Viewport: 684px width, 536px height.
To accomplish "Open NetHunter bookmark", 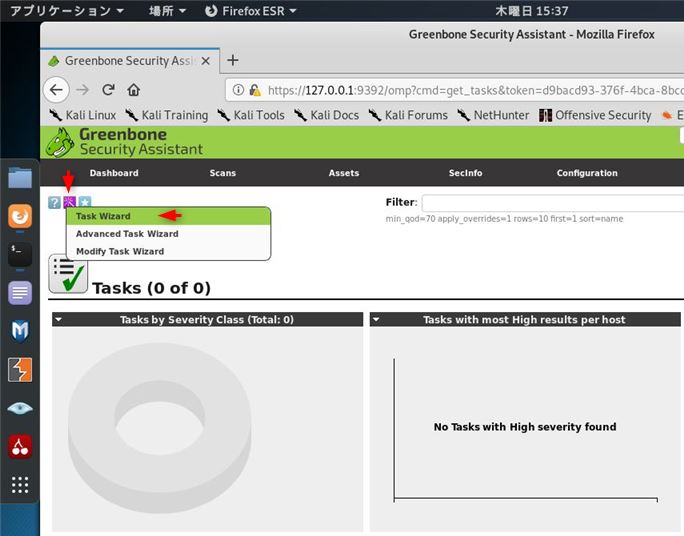I will coord(493,115).
